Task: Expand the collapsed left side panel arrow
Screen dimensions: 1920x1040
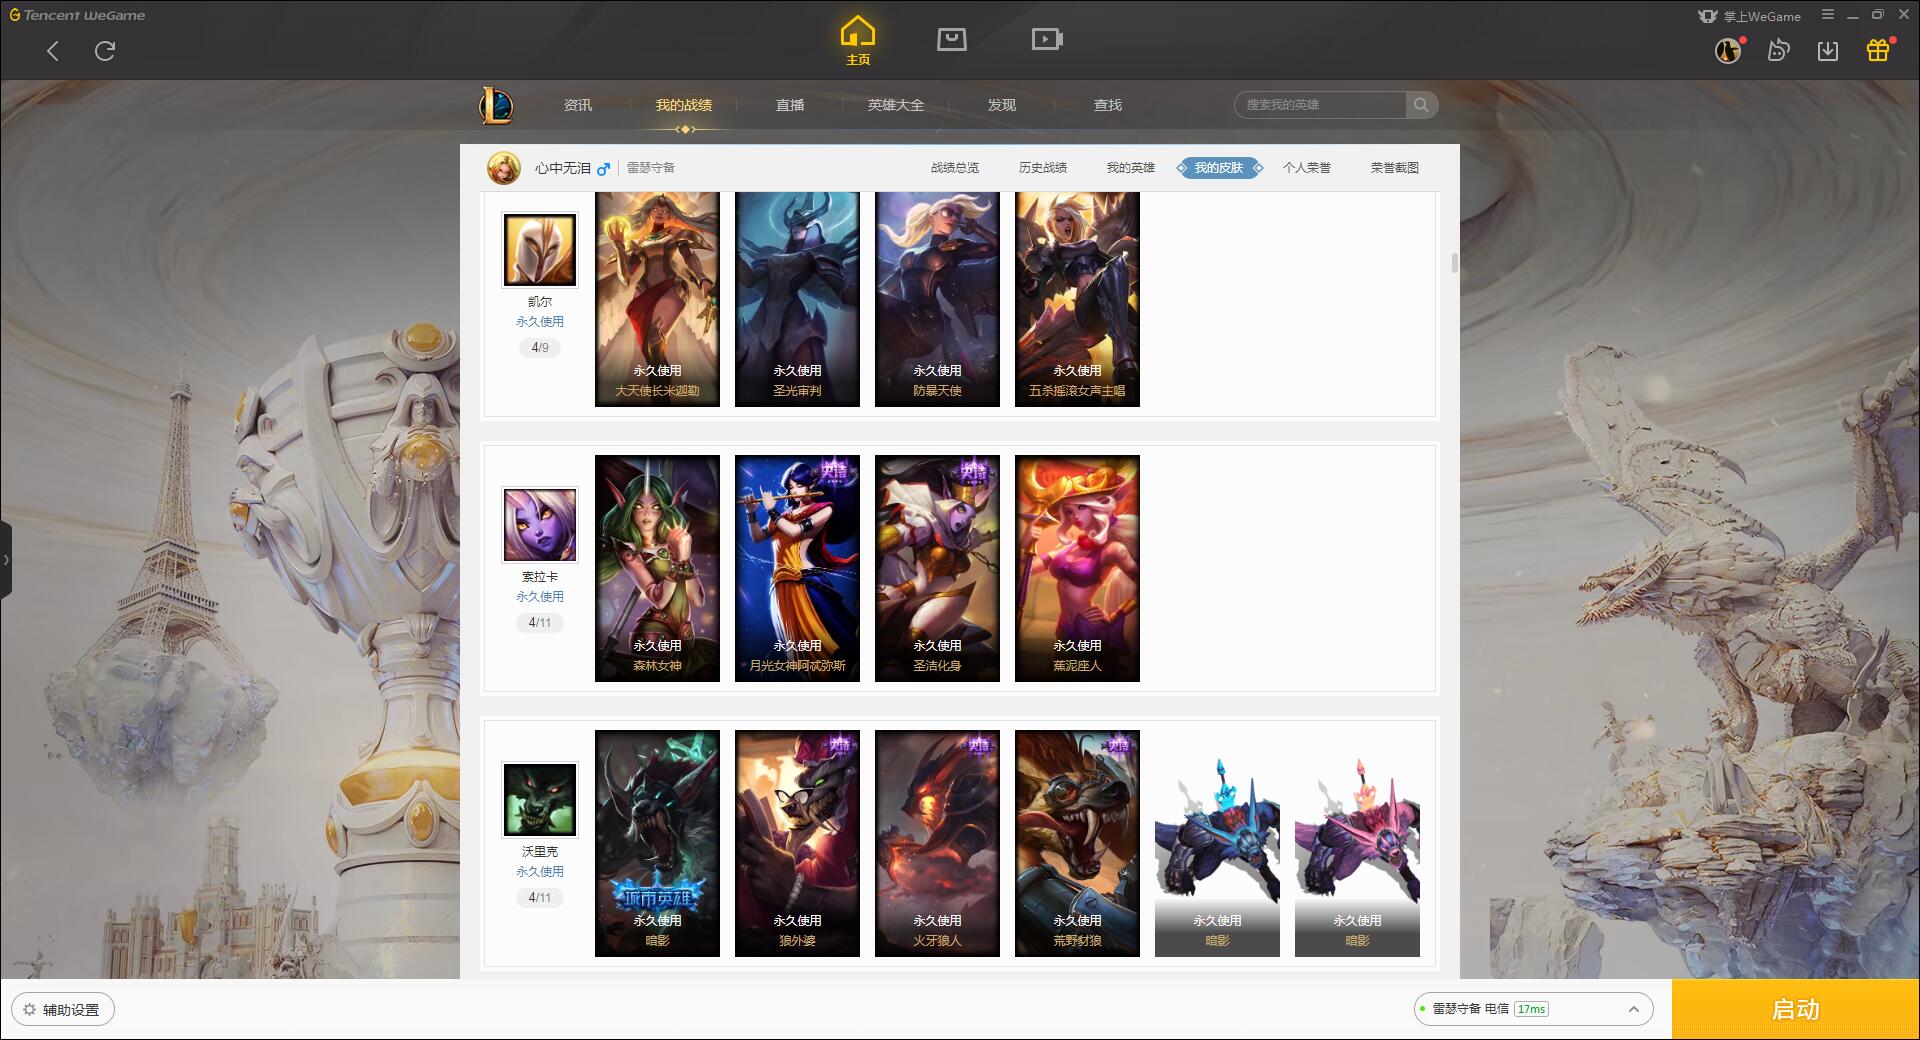Action: 6,560
